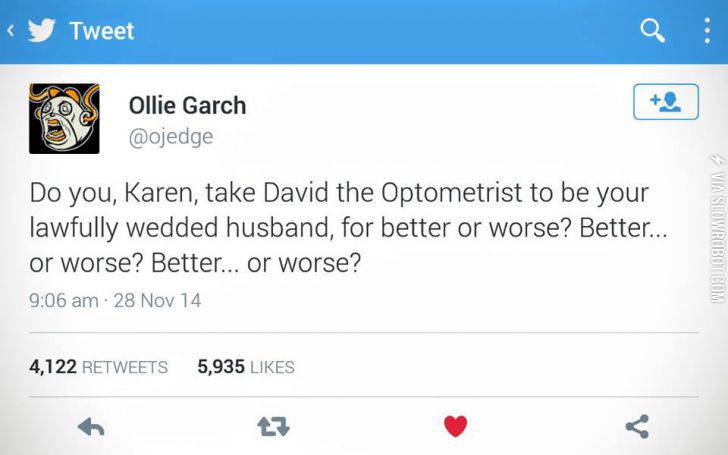The height and width of the screenshot is (455, 728).
Task: Open the three-dot overflow menu
Action: (x=707, y=31)
